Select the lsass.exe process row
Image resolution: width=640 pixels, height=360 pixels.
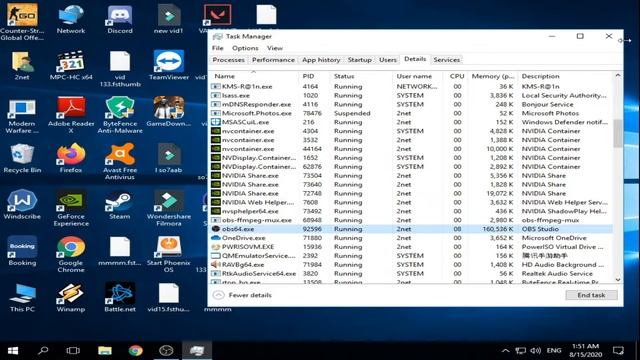411,96
